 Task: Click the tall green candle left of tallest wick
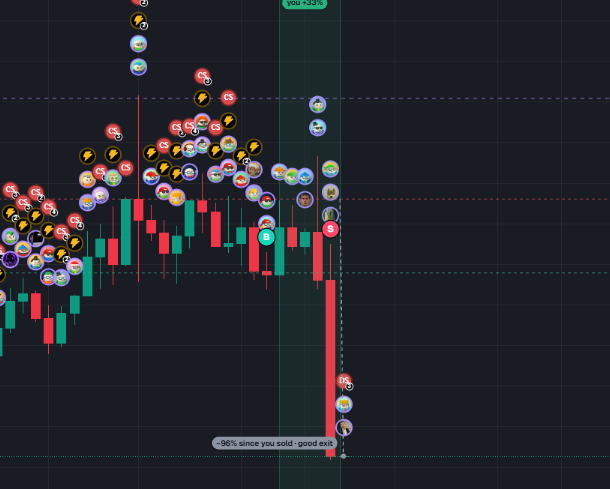(126, 232)
